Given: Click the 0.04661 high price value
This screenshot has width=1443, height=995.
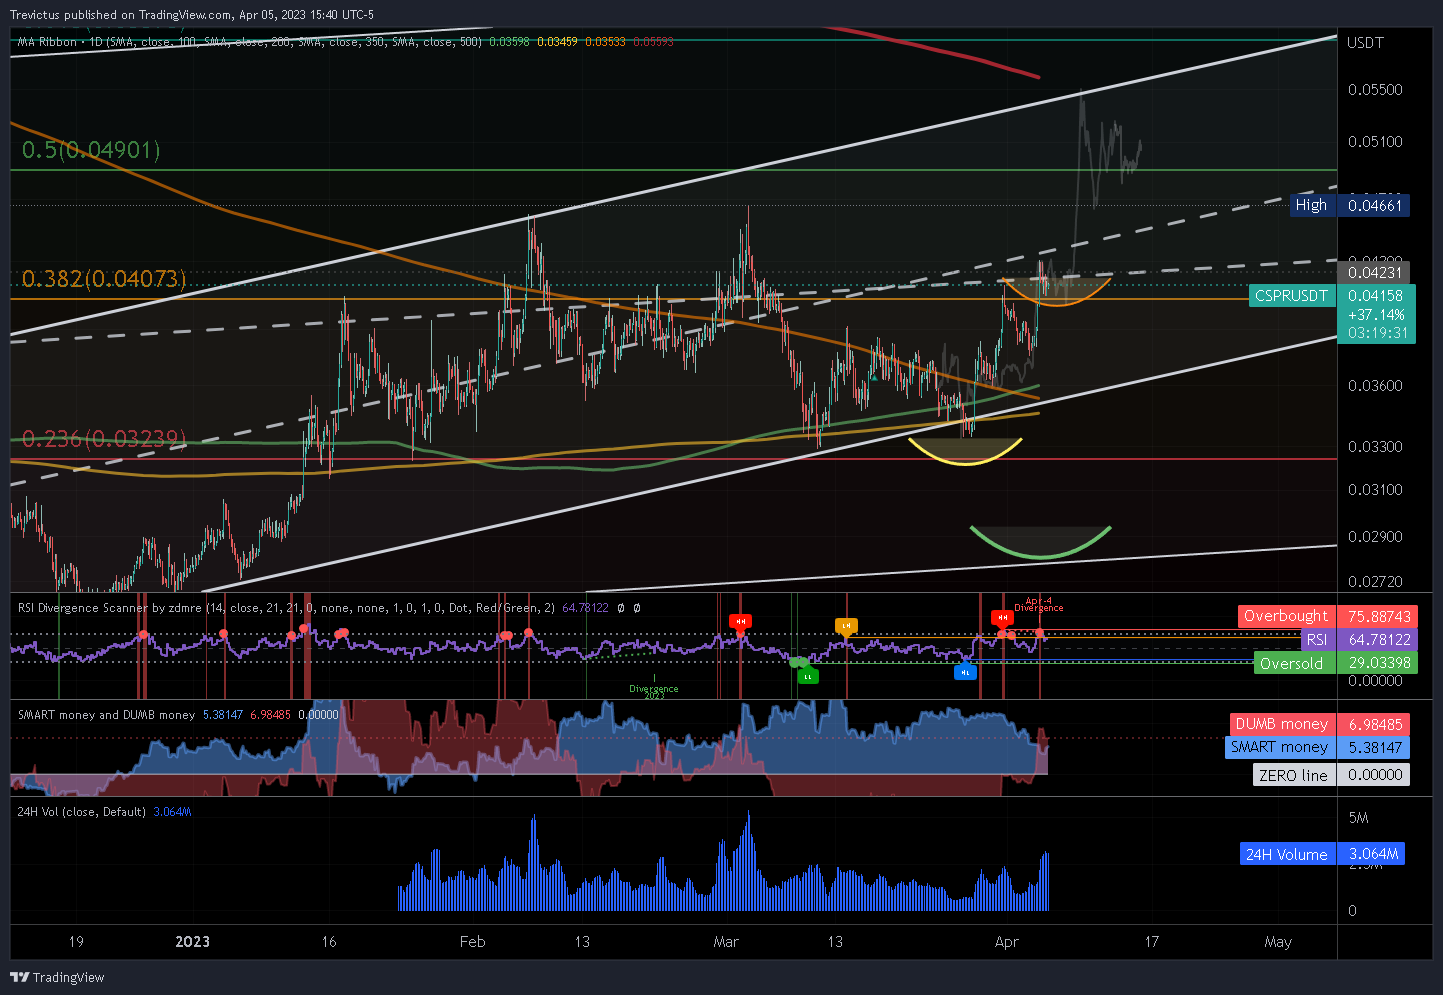Looking at the screenshot, I should tap(1375, 205).
